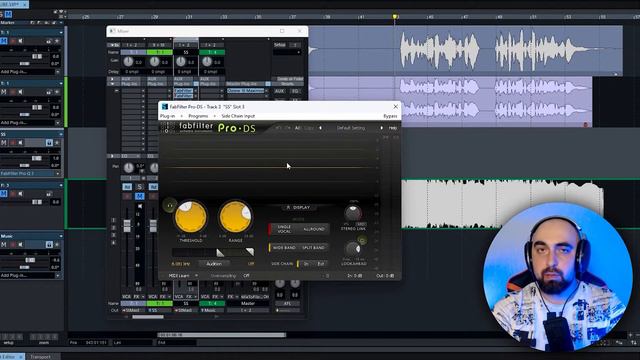Click the SS channel name in mixer
Screen dimensions: 640x360
point(186,52)
